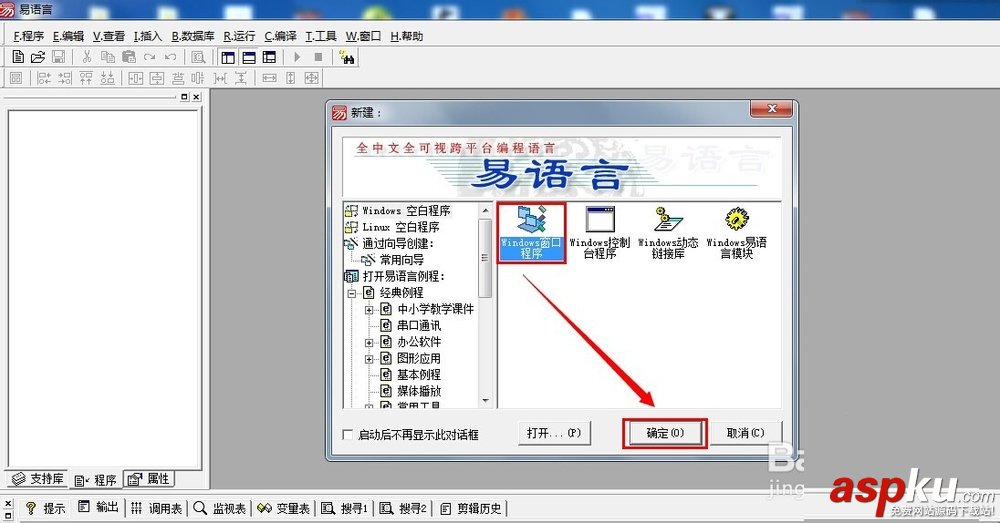Open the I.插入 menu
The image size is (1000, 523).
click(148, 36)
